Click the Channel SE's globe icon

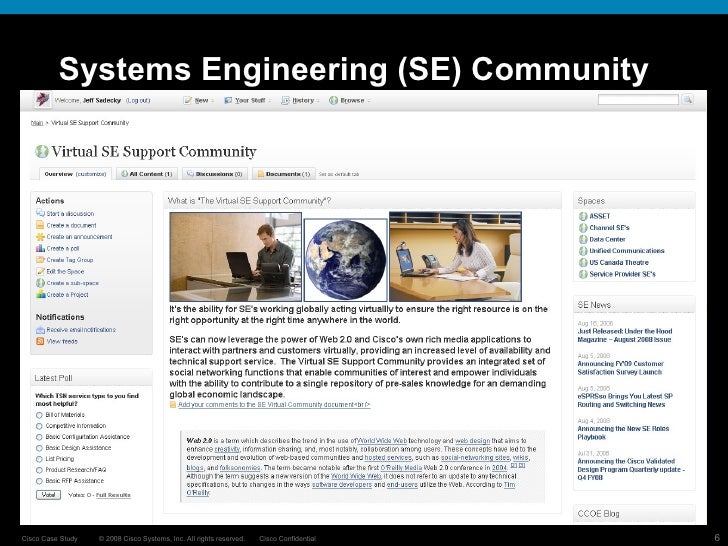tap(583, 228)
